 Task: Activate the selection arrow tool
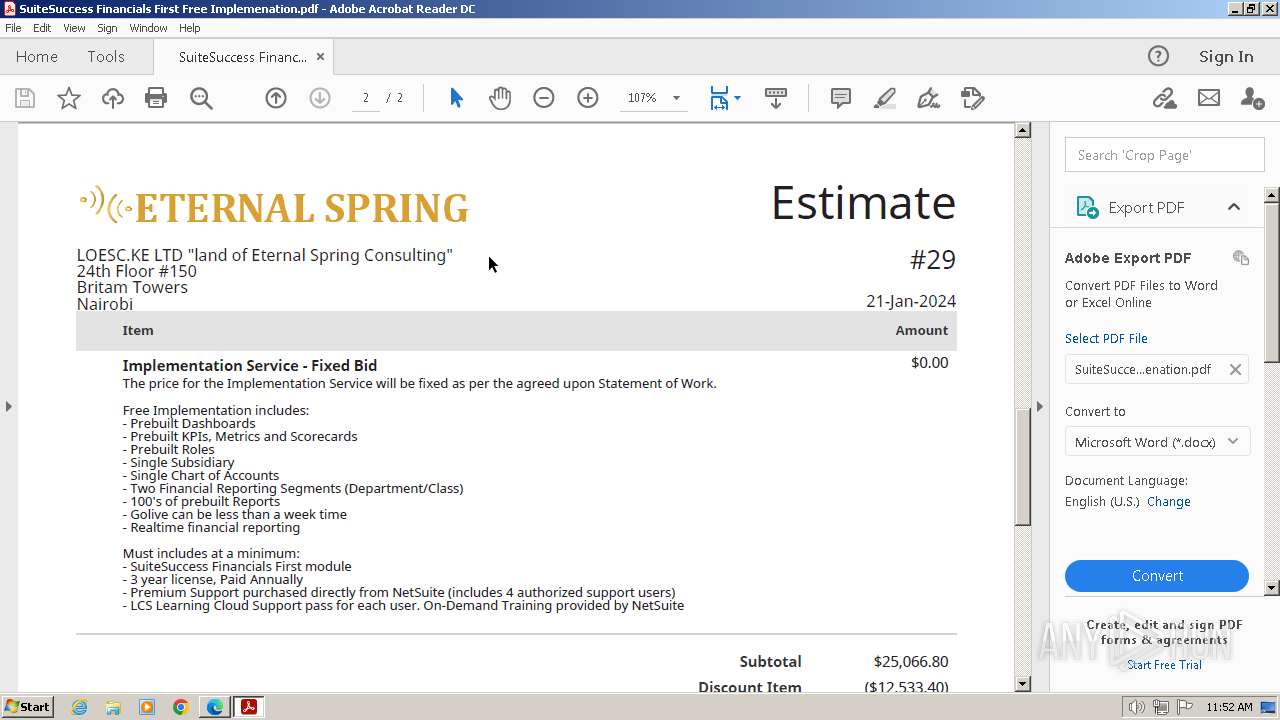point(456,98)
